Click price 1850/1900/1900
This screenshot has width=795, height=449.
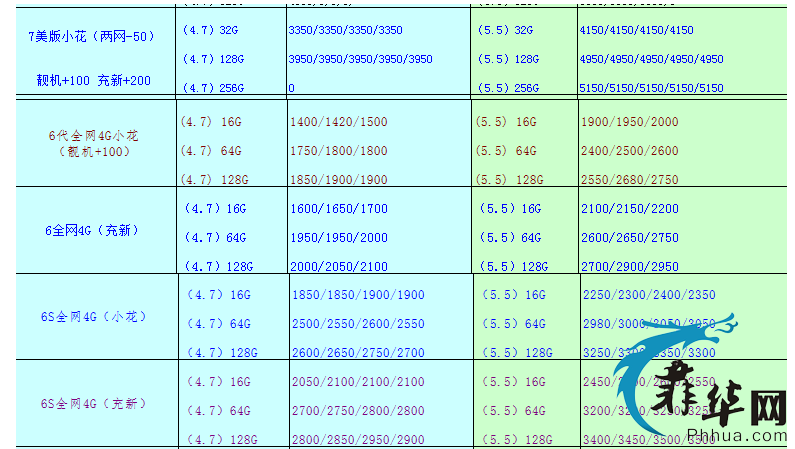339,180
